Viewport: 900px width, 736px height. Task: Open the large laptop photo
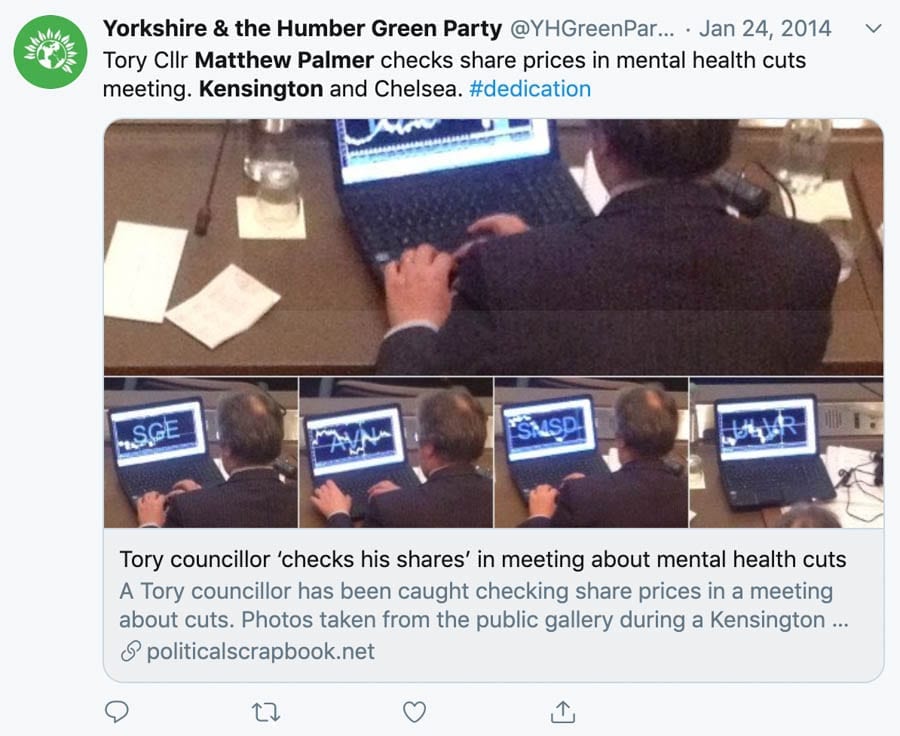pos(494,247)
